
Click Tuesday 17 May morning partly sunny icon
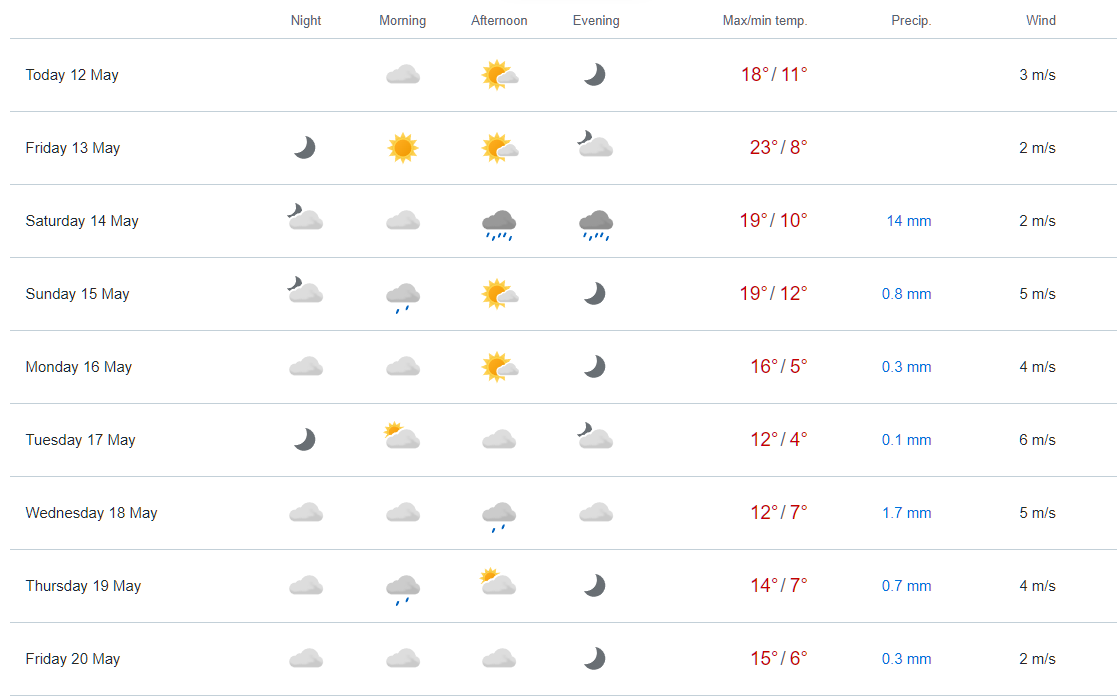402,435
